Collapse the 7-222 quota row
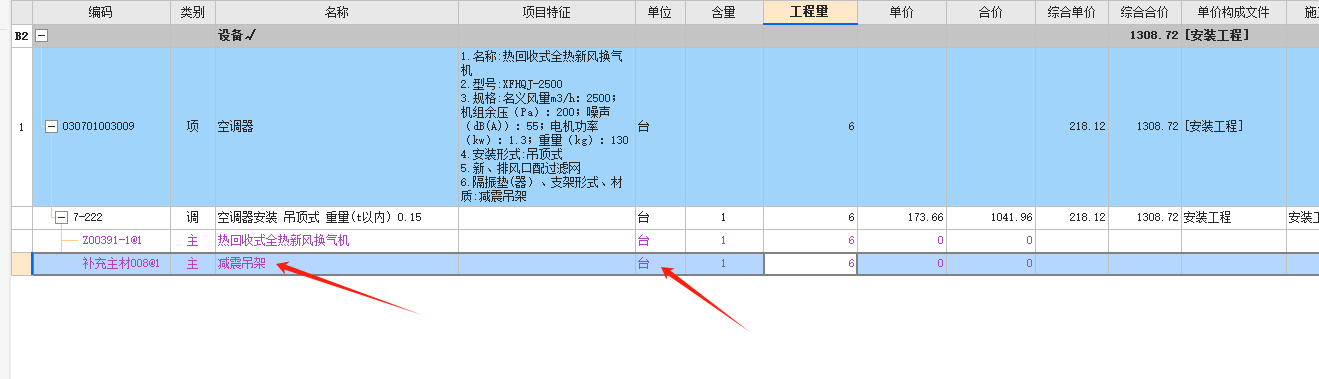This screenshot has width=1319, height=379. (x=60, y=218)
